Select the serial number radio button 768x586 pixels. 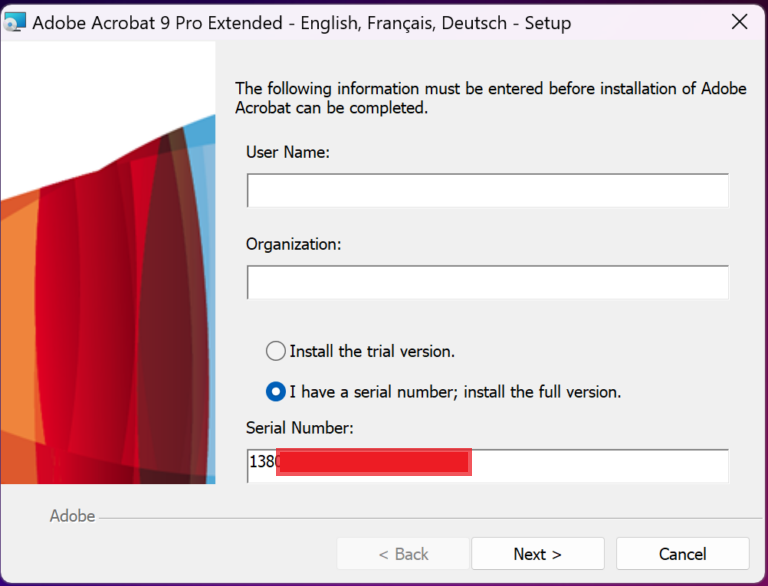[275, 391]
